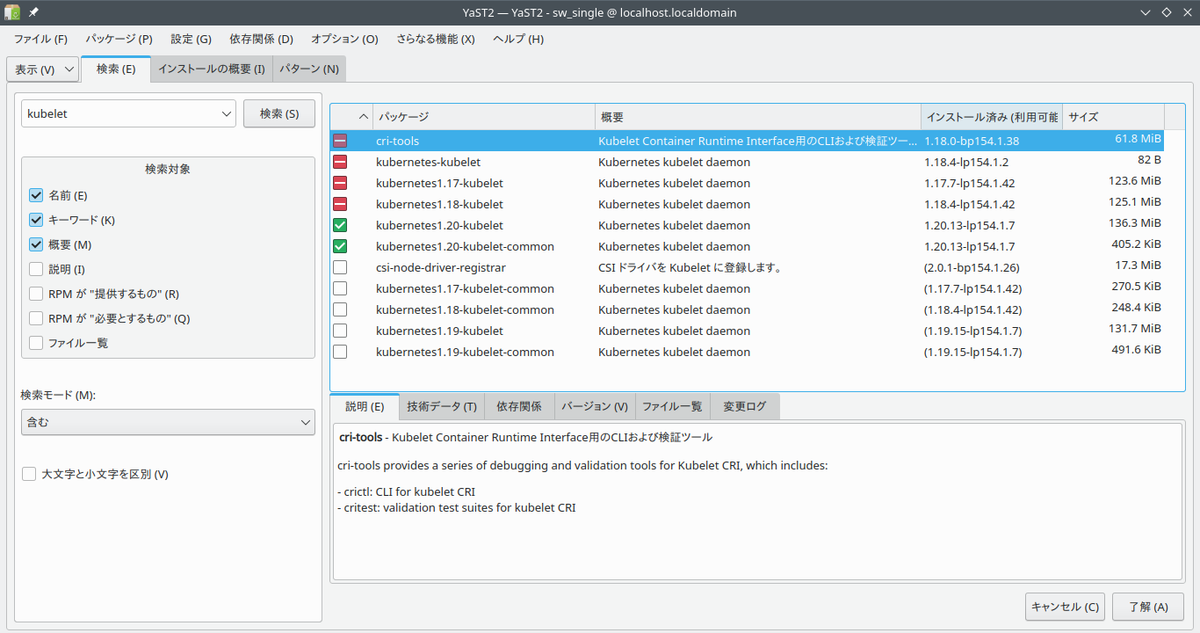
Task: Select the 変更ログ details tab
Action: (x=745, y=407)
